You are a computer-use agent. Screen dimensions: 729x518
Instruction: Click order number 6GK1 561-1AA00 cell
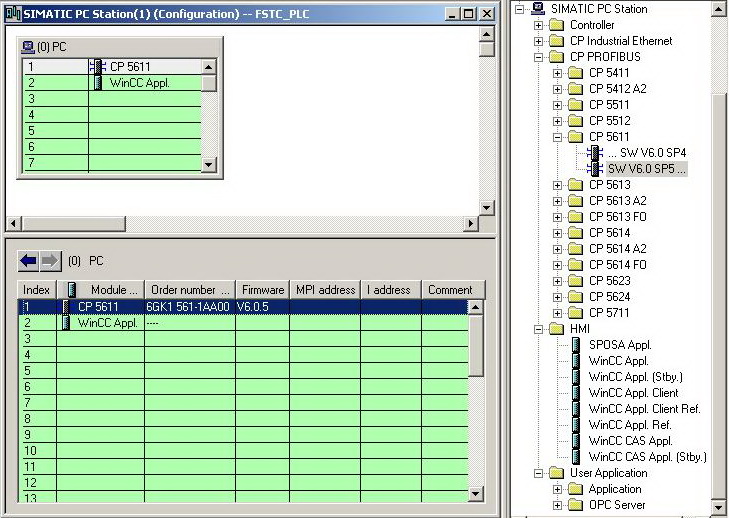point(190,307)
